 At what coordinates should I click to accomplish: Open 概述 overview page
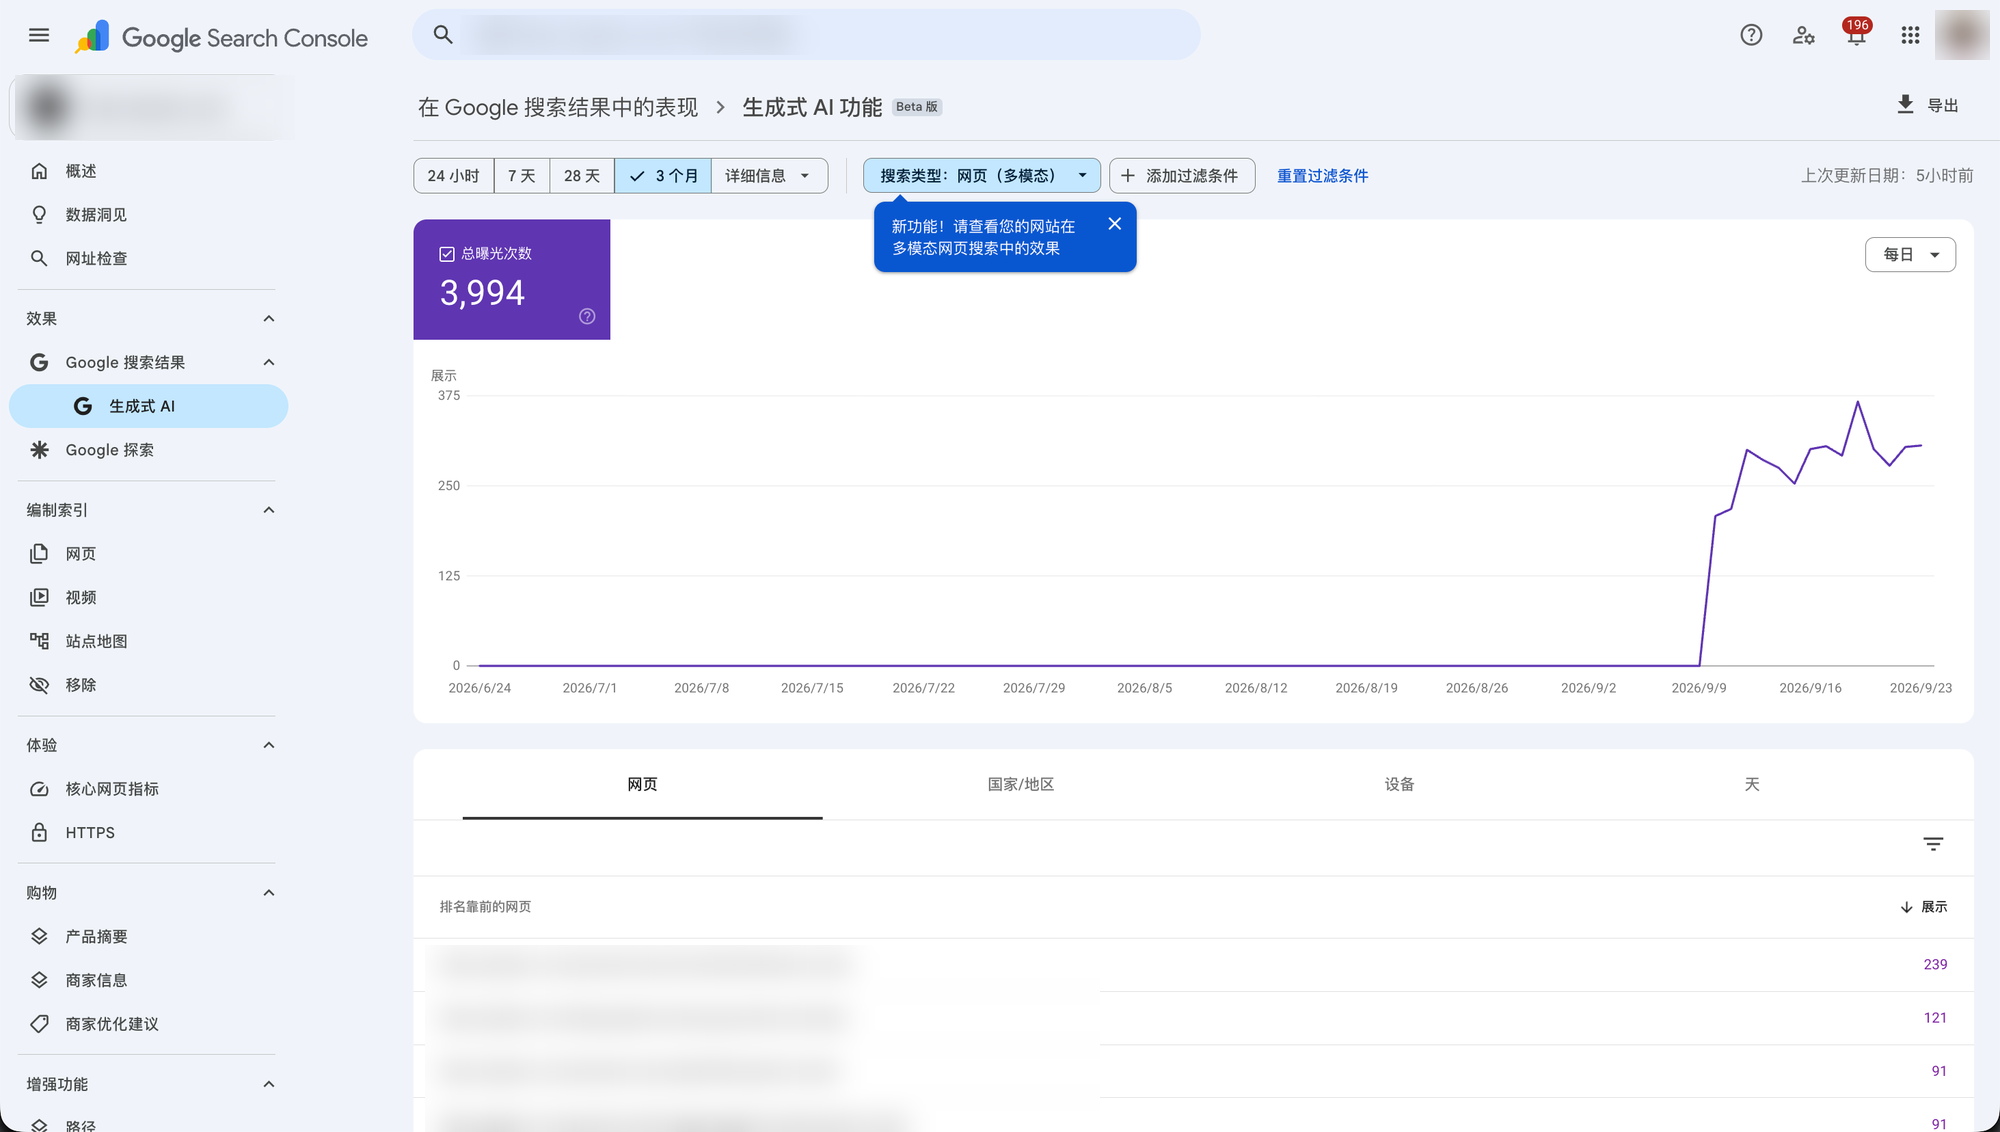[148, 171]
